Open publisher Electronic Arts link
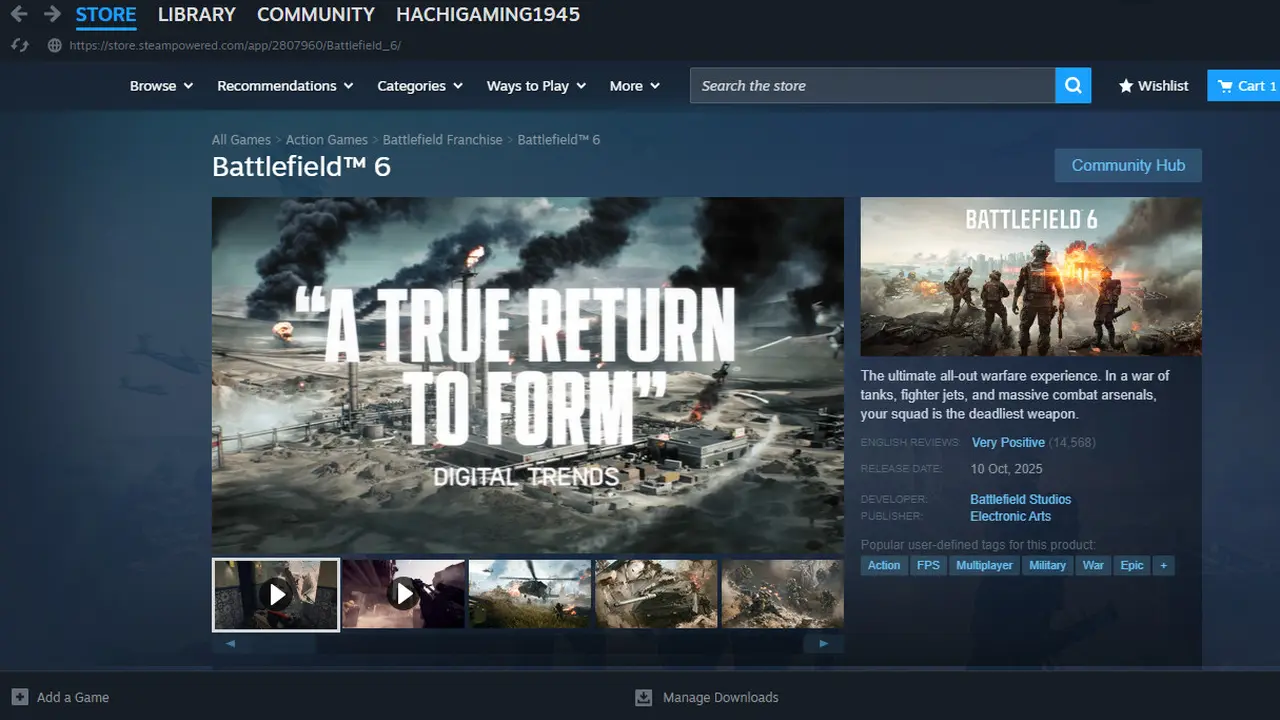This screenshot has width=1280, height=720. tap(1010, 516)
